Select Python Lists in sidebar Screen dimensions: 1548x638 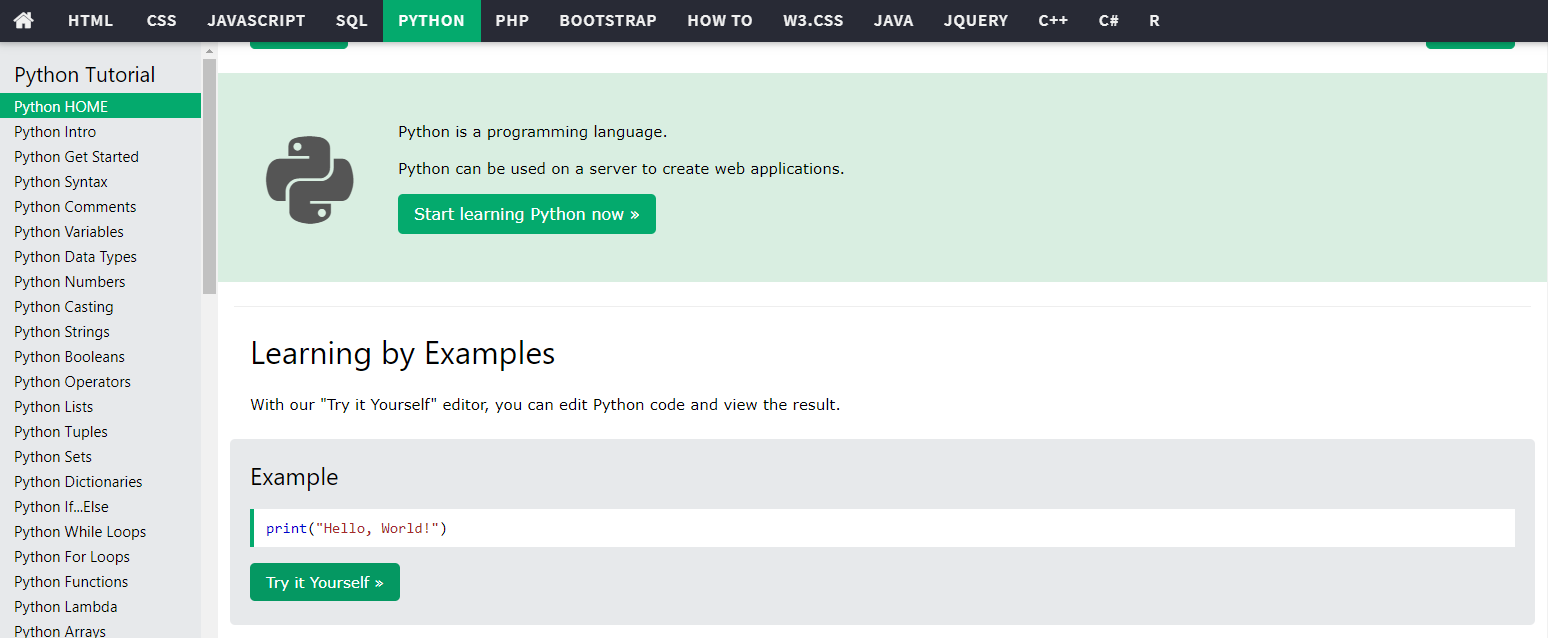pyautogui.click(x=100, y=406)
